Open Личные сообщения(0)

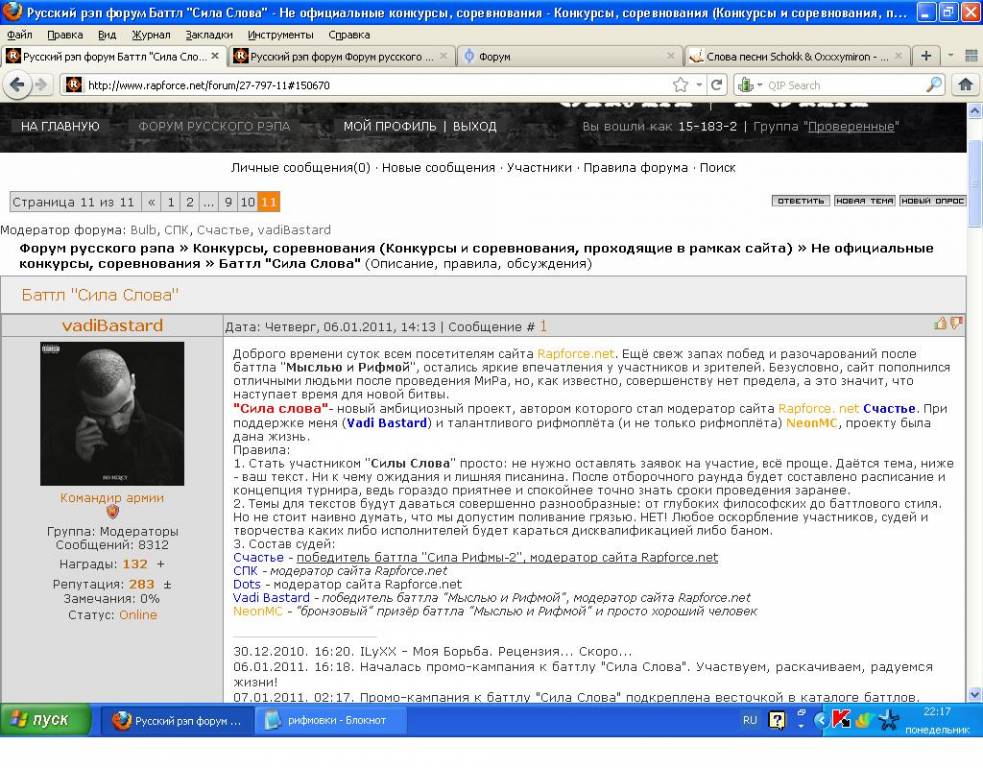coord(300,167)
